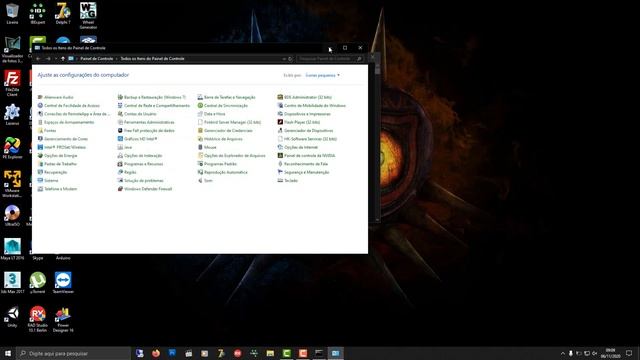
Task: Expand the address bar history dropdown
Action: 284,59
